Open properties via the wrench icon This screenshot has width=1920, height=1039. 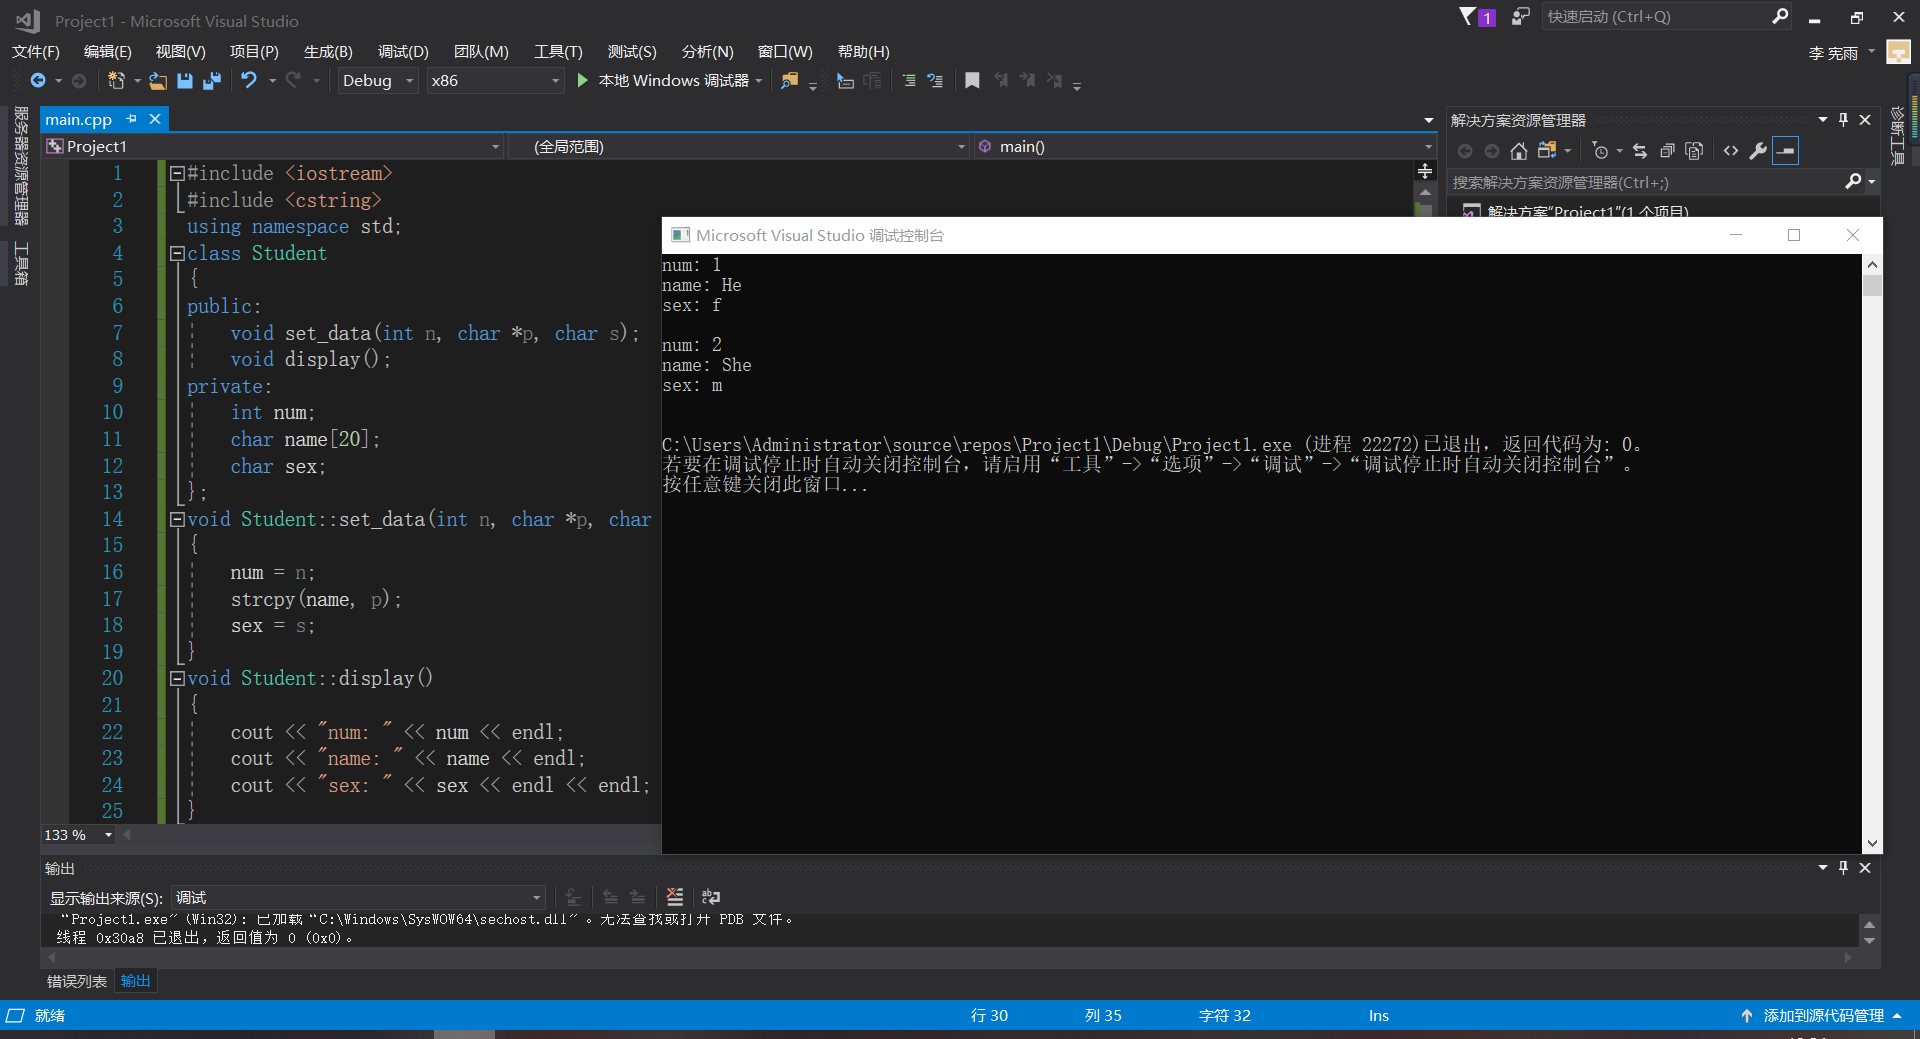pos(1758,151)
